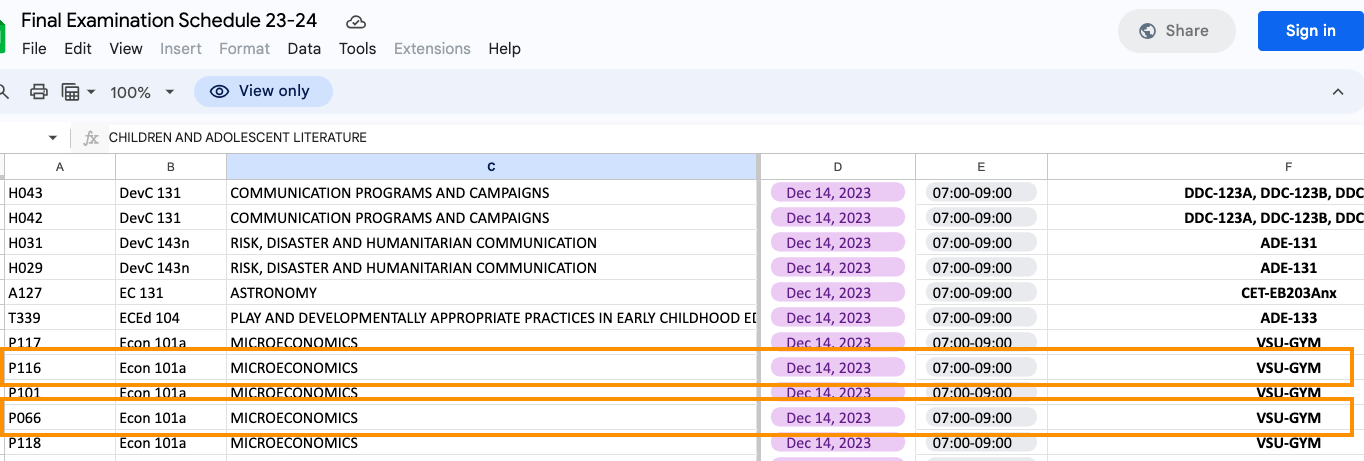The width and height of the screenshot is (1364, 461).
Task: Click the search magnifier icon in toolbar
Action: point(4,92)
